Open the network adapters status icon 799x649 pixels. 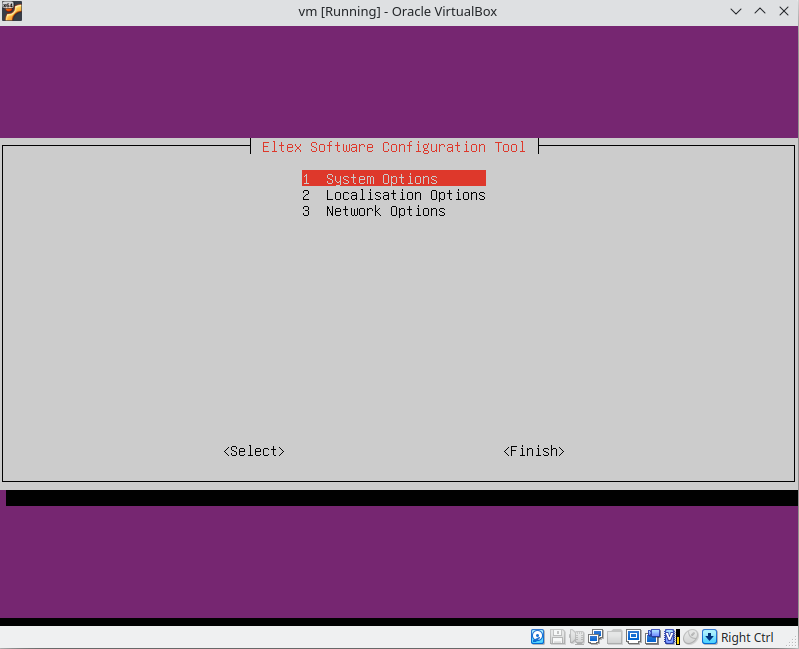coord(595,637)
